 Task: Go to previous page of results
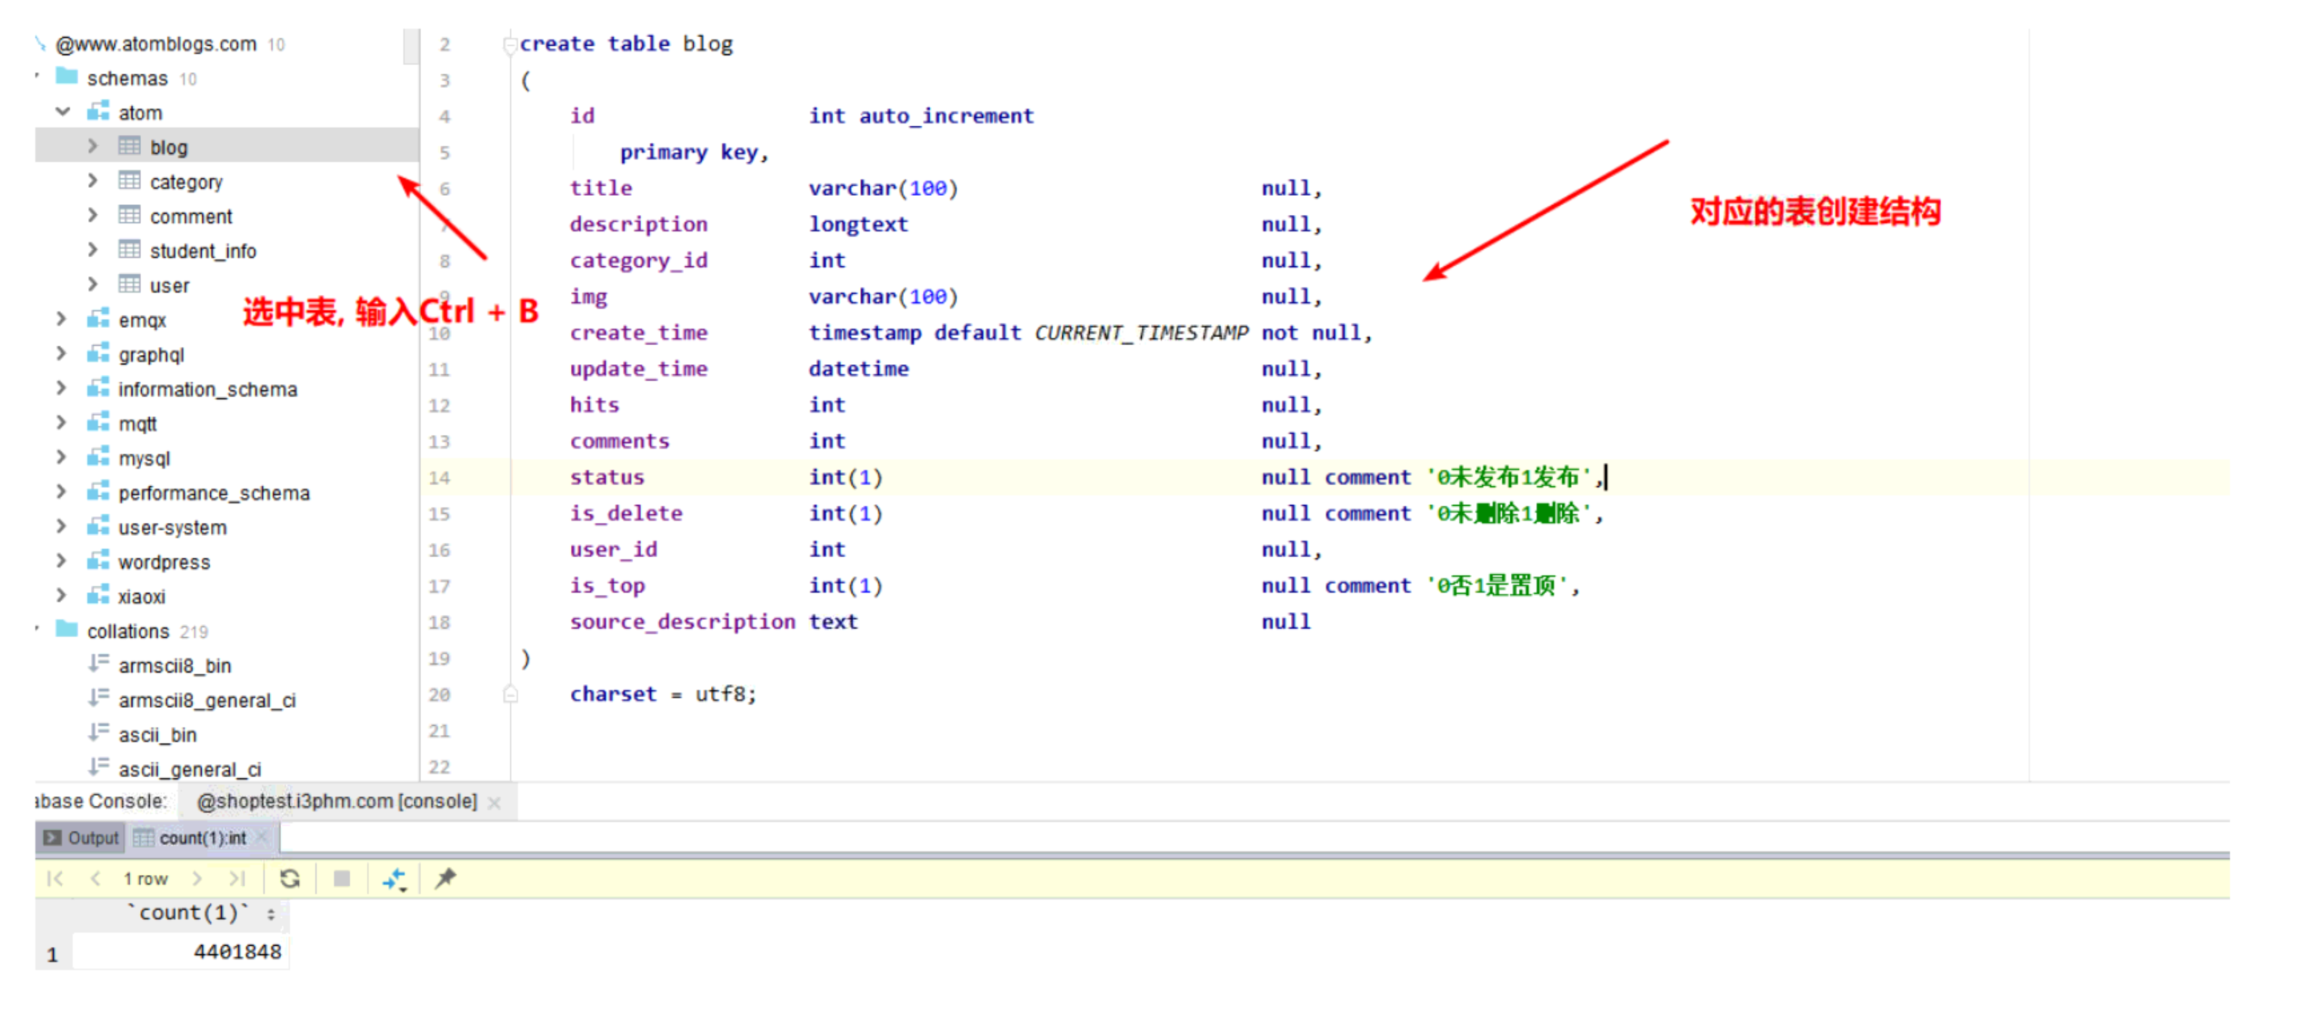[x=96, y=878]
